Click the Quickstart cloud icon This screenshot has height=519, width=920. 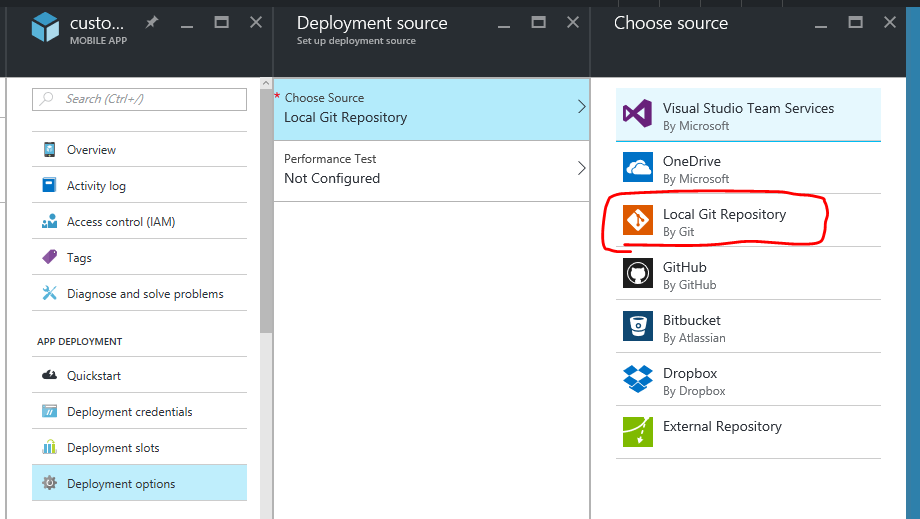point(49,375)
